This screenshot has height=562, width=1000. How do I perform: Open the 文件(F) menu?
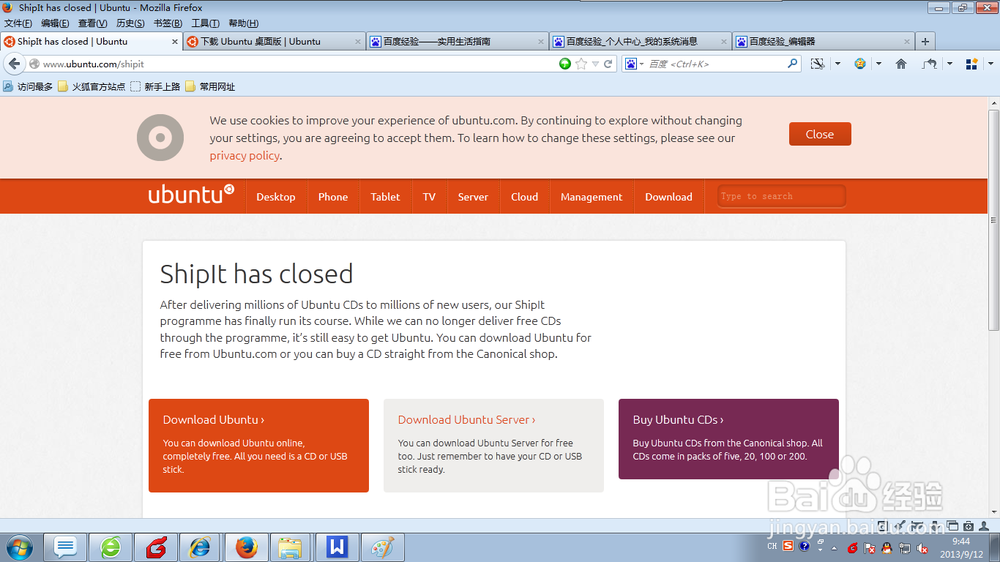(18, 23)
